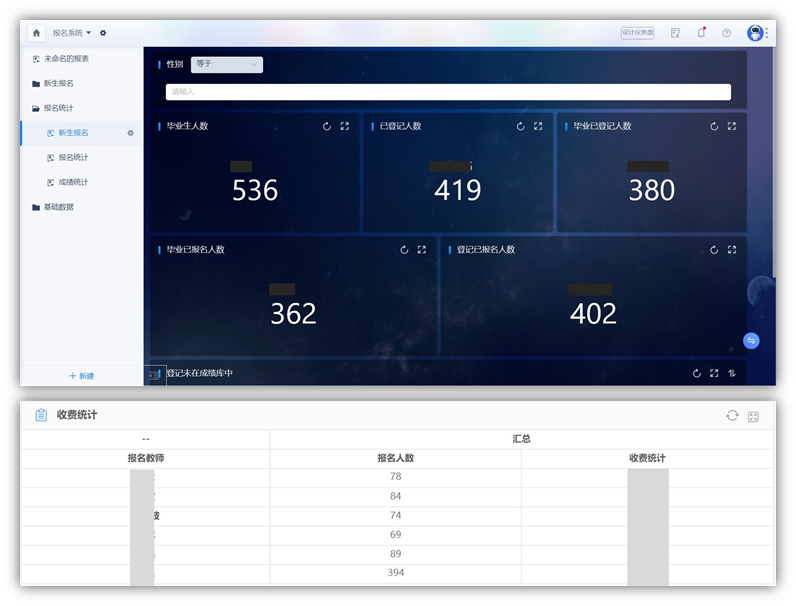Expand 毕业已登记人数 card to fullscreen
This screenshot has height=606, width=796.
[732, 126]
